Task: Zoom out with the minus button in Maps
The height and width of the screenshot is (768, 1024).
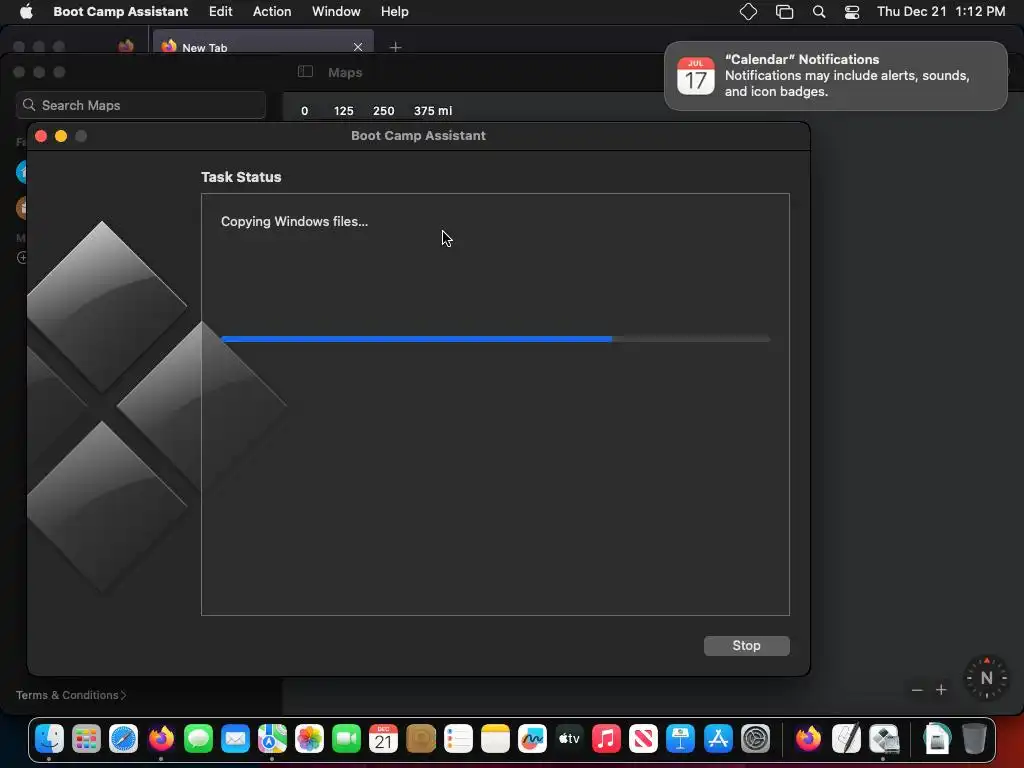Action: point(917,690)
